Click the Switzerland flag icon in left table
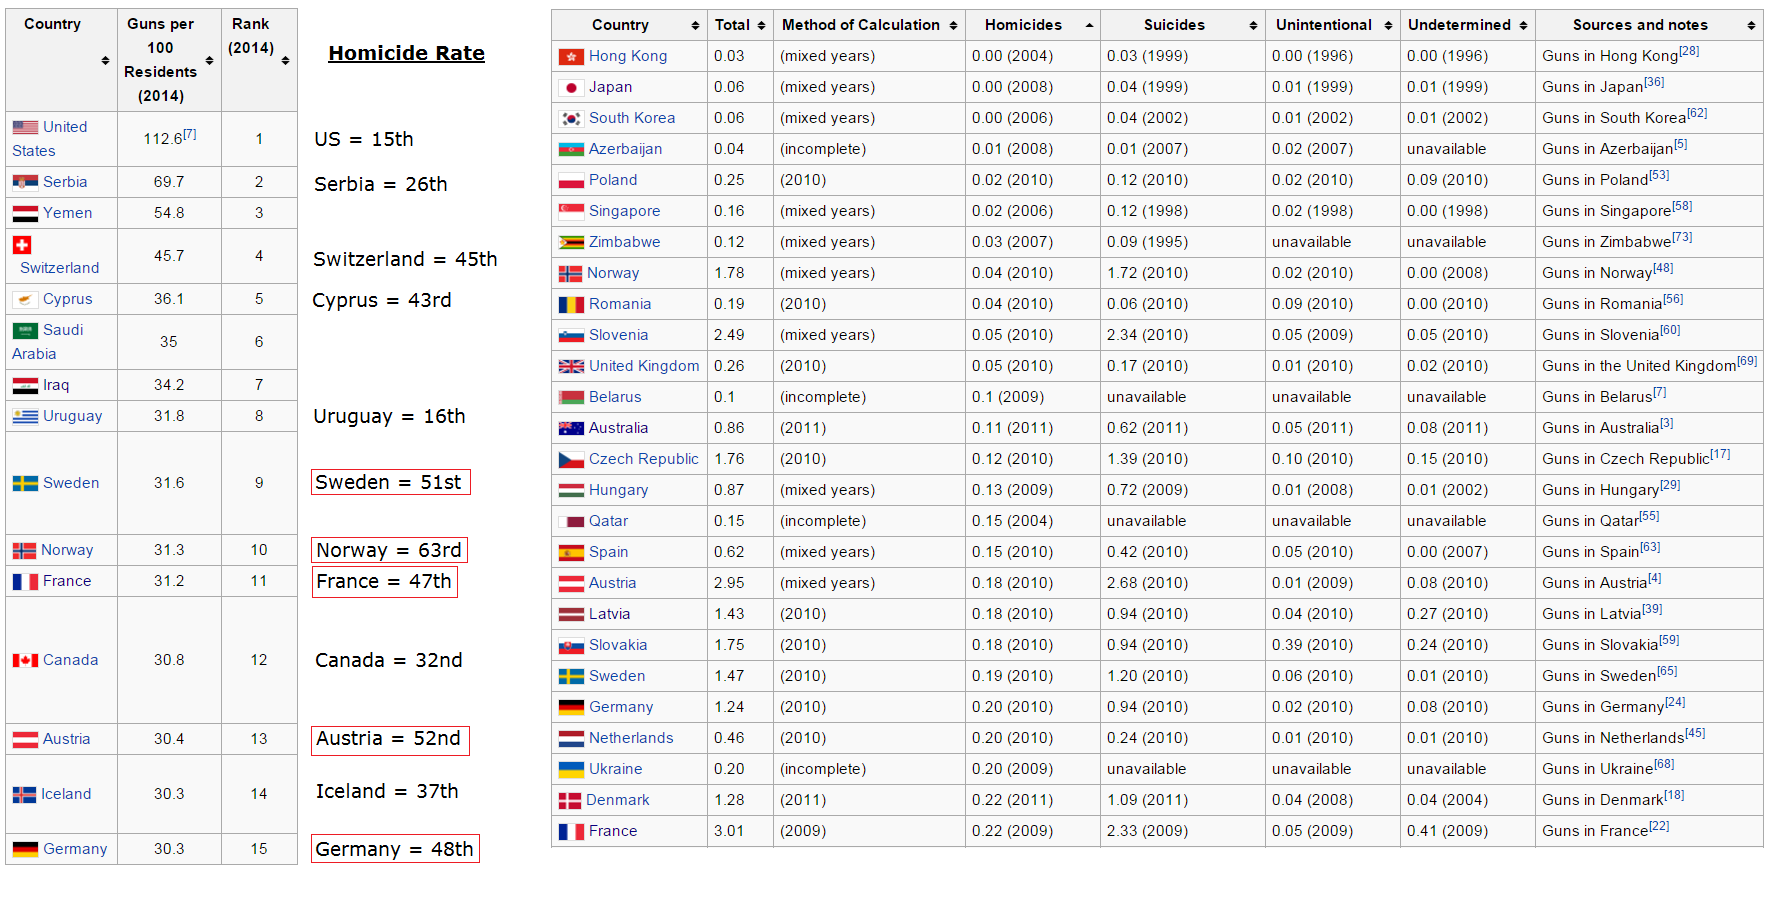Viewport: 1786px width, 910px height. [22, 245]
